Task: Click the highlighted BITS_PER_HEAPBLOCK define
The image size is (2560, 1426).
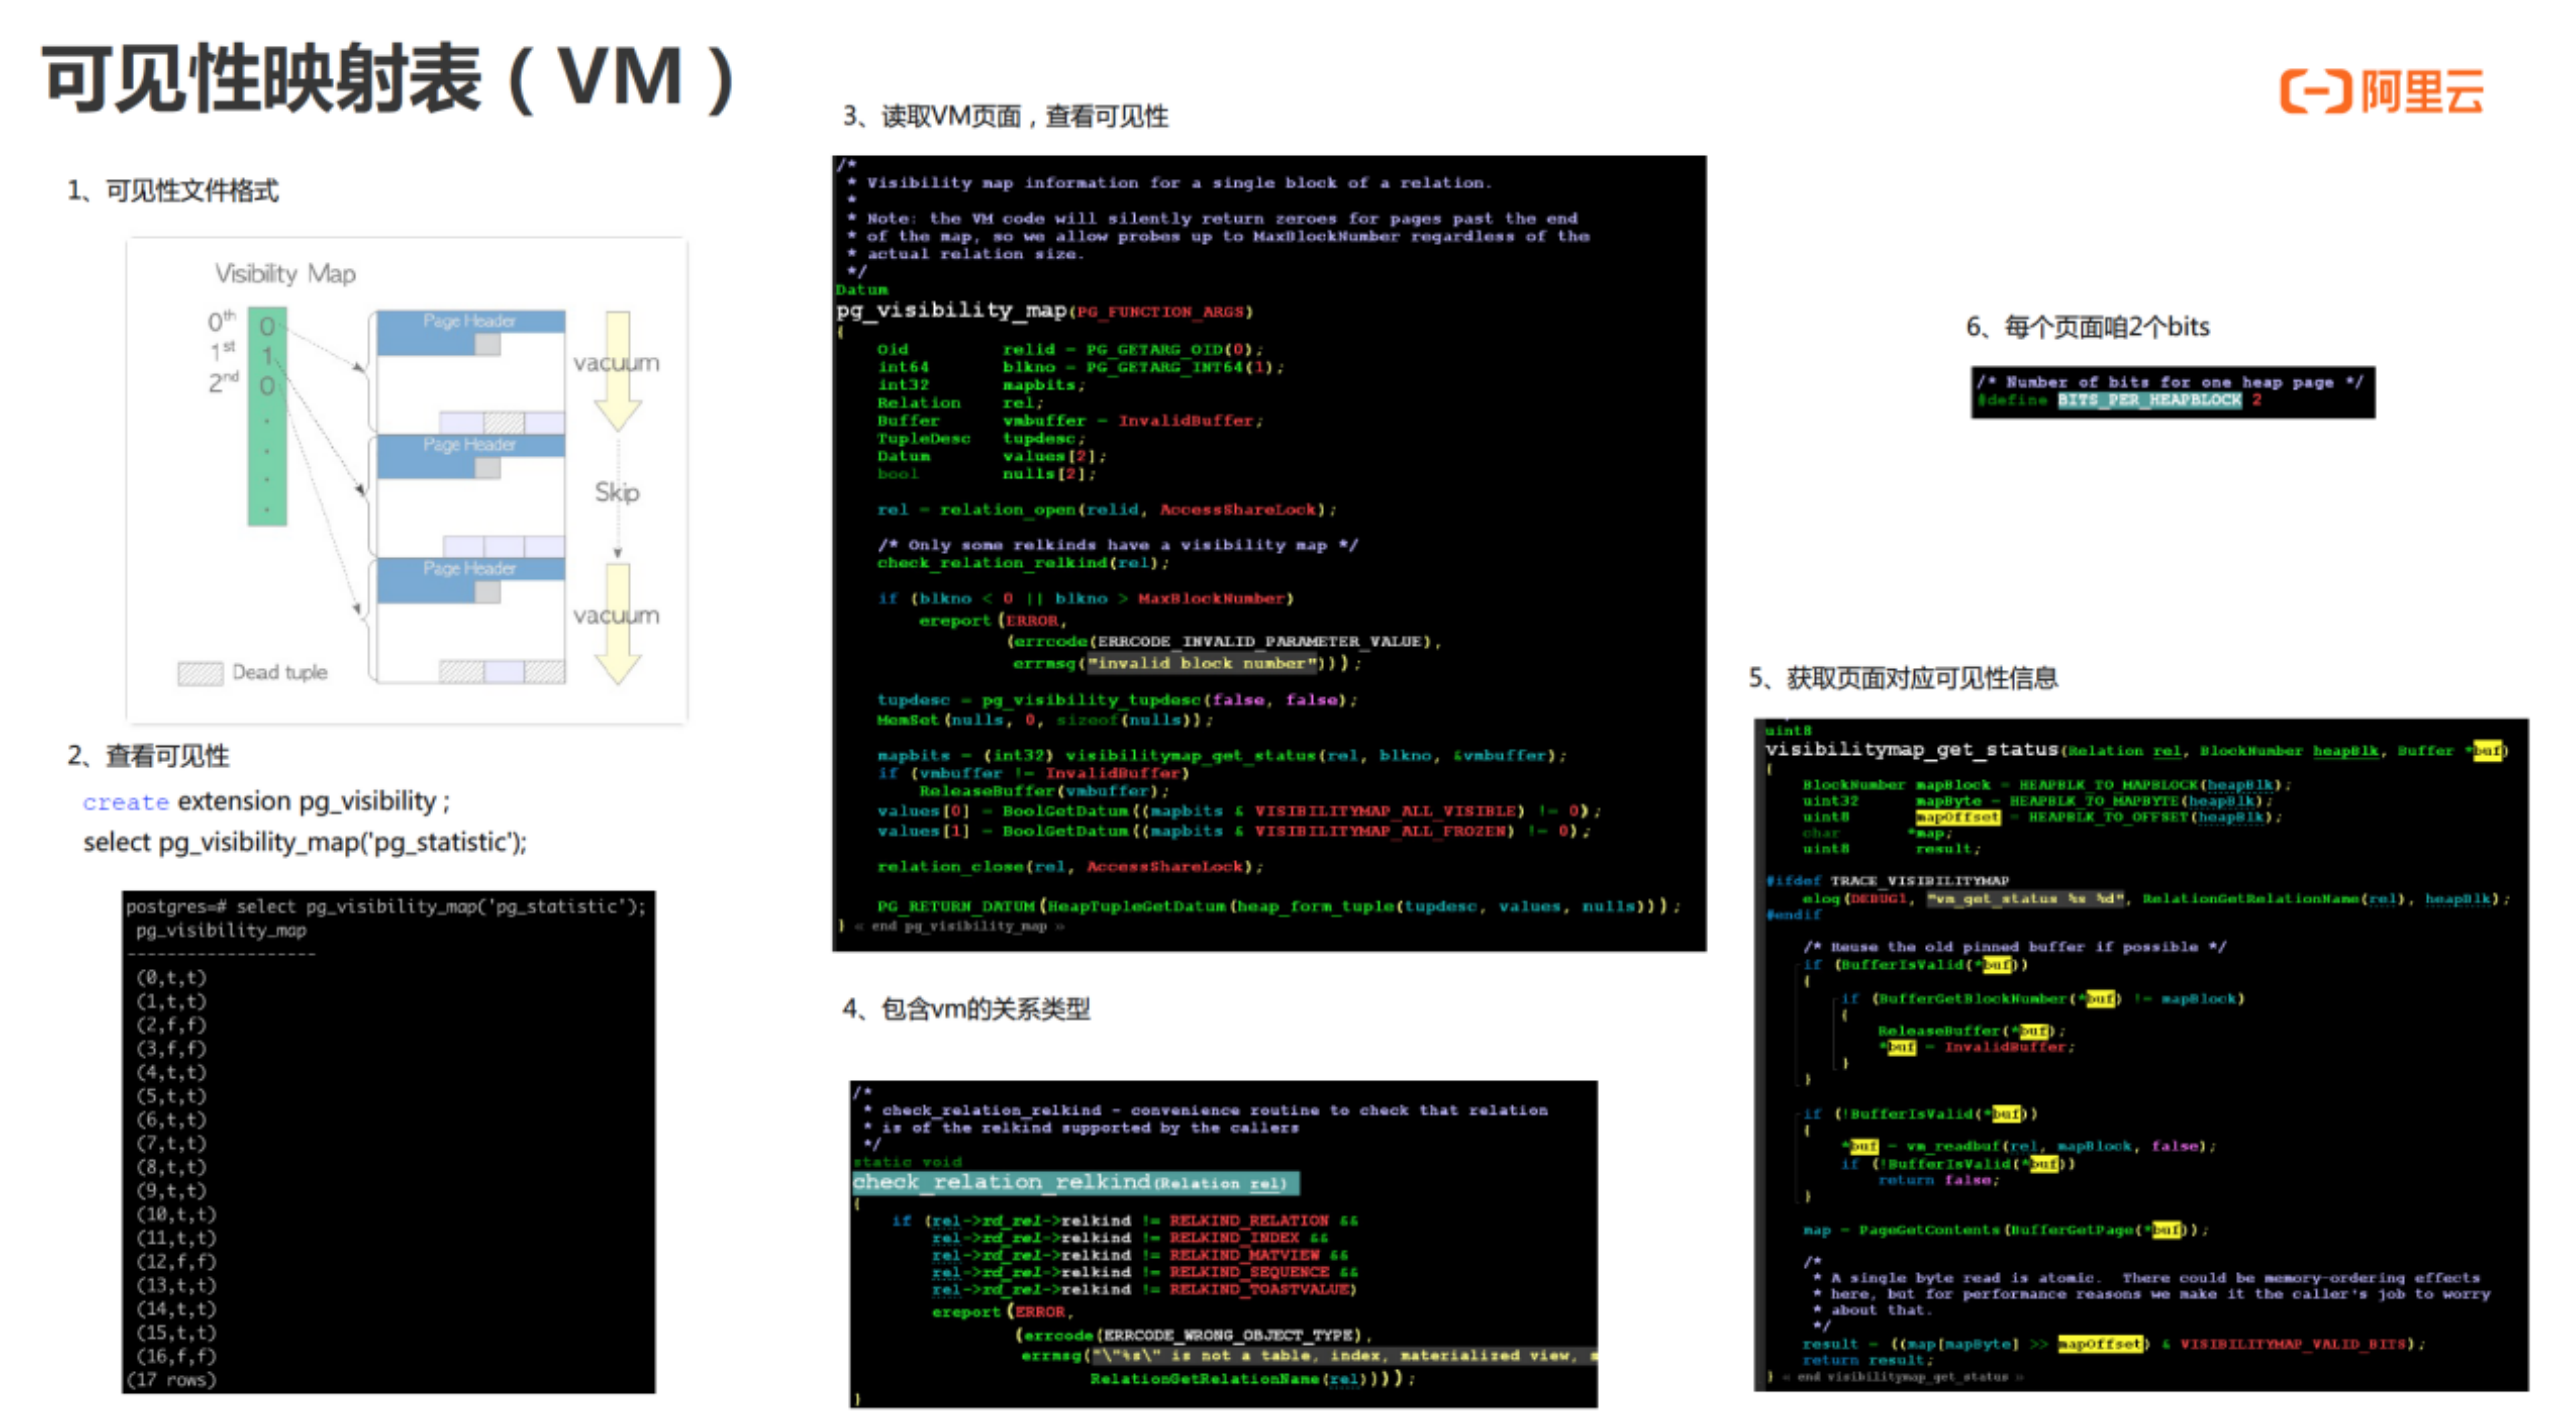Action: (2149, 401)
